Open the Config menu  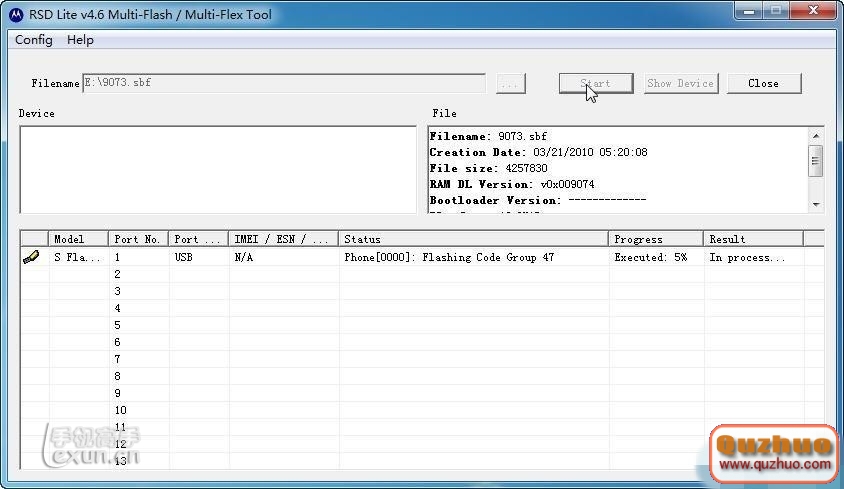pos(34,40)
